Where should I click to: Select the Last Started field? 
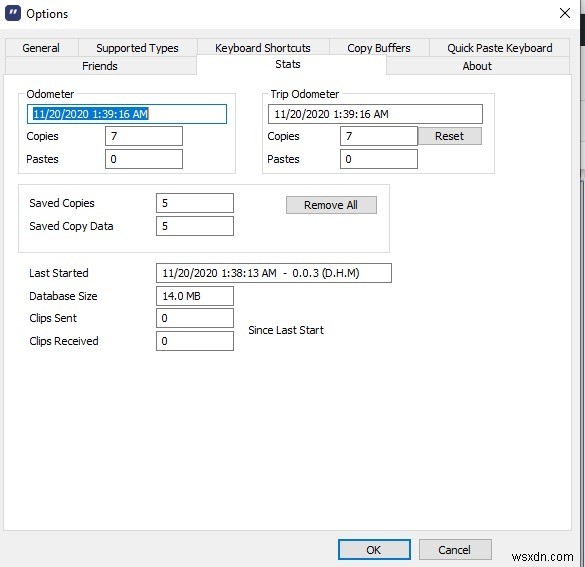coord(274,273)
